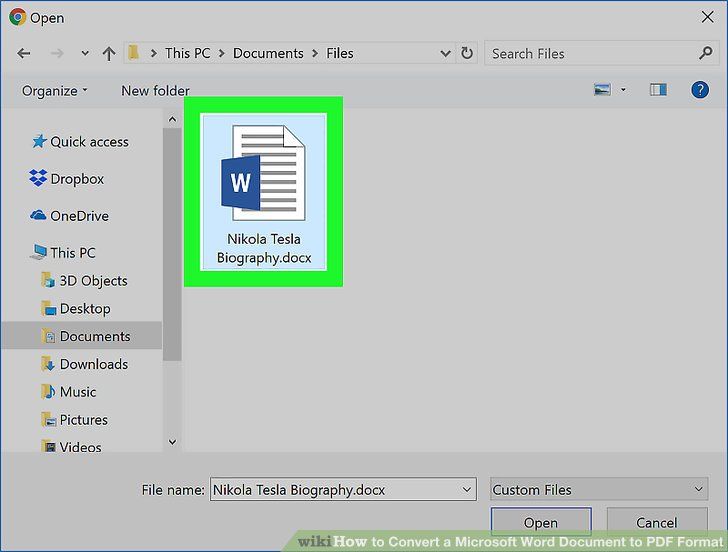
Task: Click the magnifier search icon
Action: (706, 53)
